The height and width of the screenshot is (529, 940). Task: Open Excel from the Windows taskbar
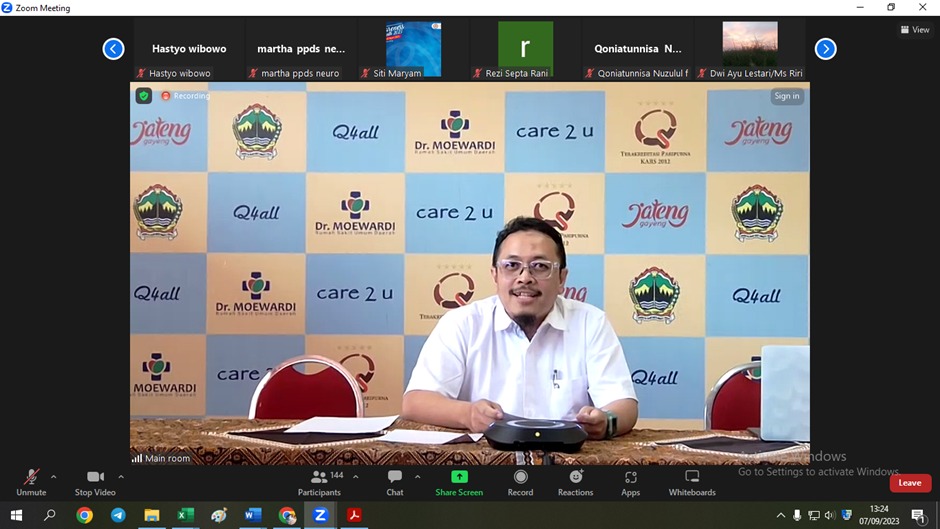click(185, 516)
